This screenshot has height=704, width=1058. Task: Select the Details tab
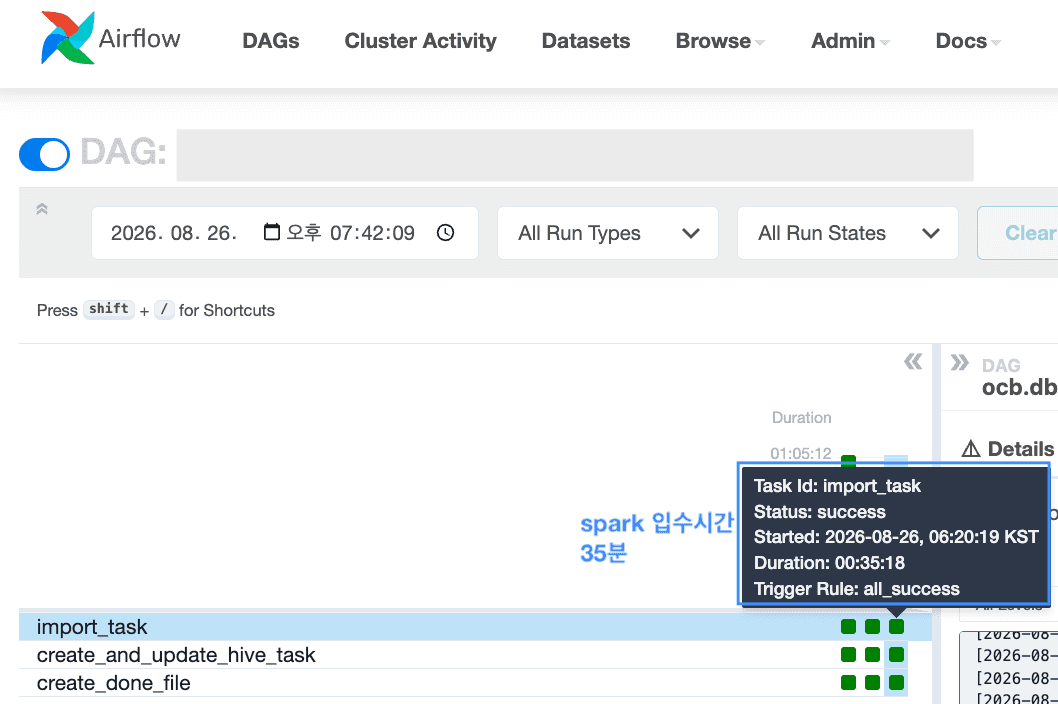pos(1008,449)
